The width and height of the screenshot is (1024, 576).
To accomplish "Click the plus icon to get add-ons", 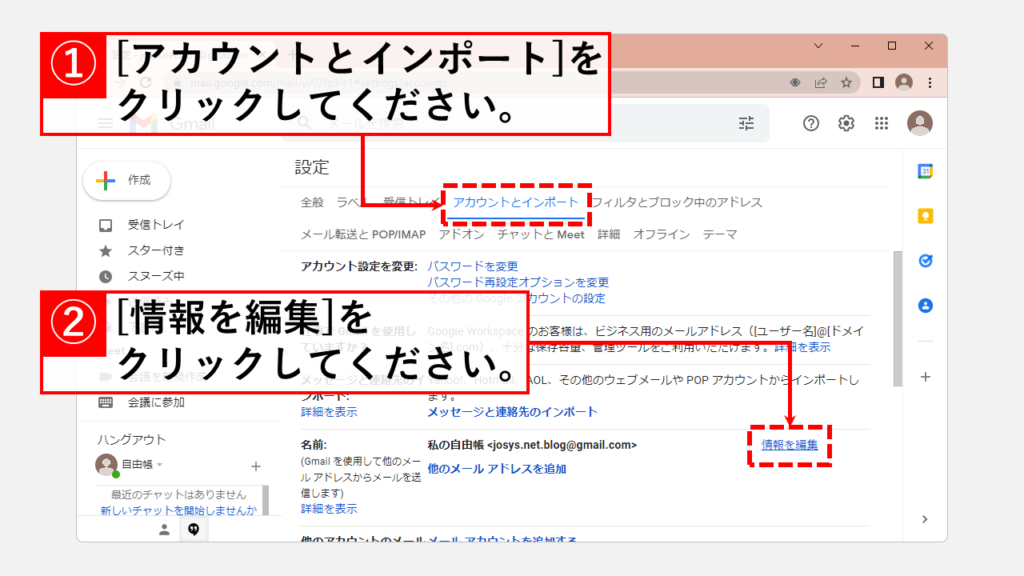I will coord(925,377).
